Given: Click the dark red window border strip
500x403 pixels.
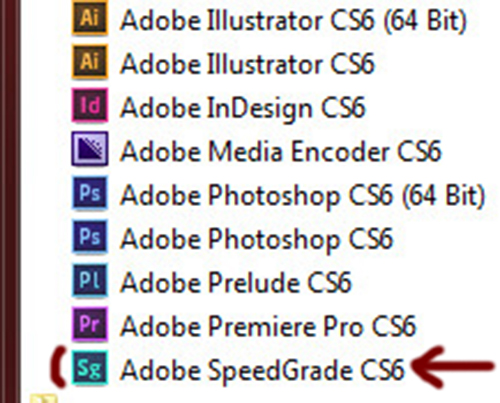Looking at the screenshot, I should (x=11, y=201).
